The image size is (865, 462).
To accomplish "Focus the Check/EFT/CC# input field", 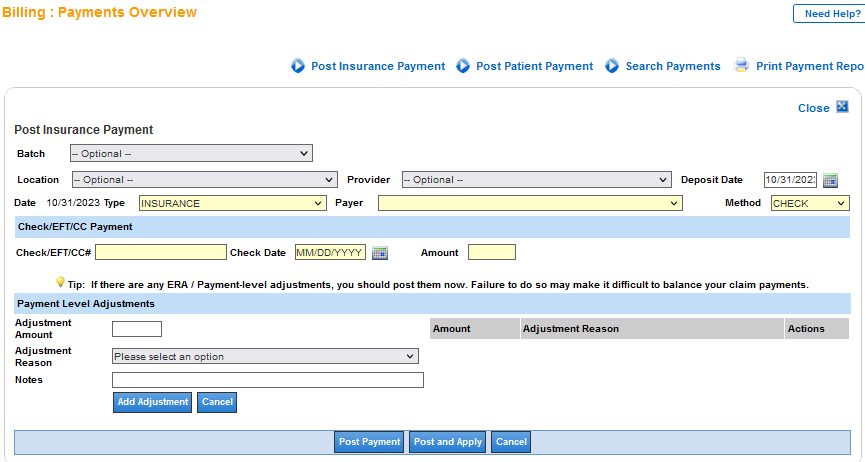I will tap(161, 252).
